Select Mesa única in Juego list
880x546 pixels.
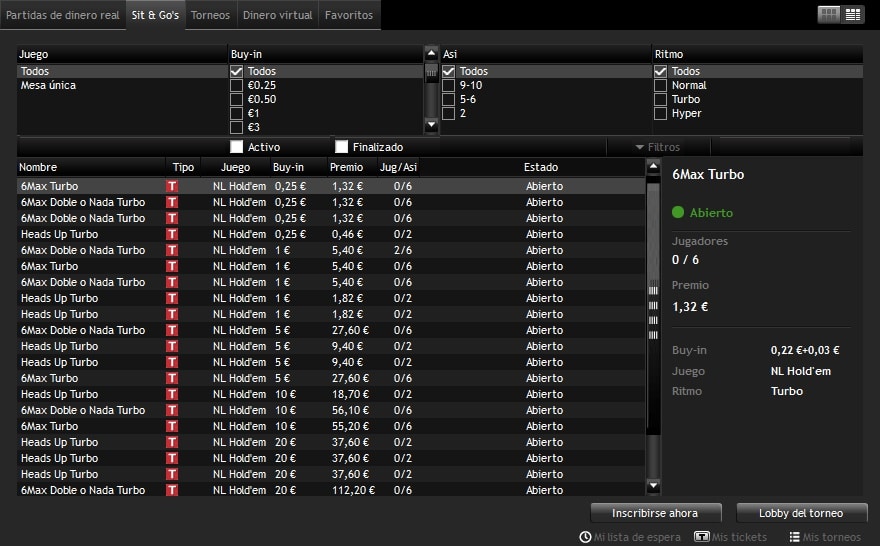122,85
